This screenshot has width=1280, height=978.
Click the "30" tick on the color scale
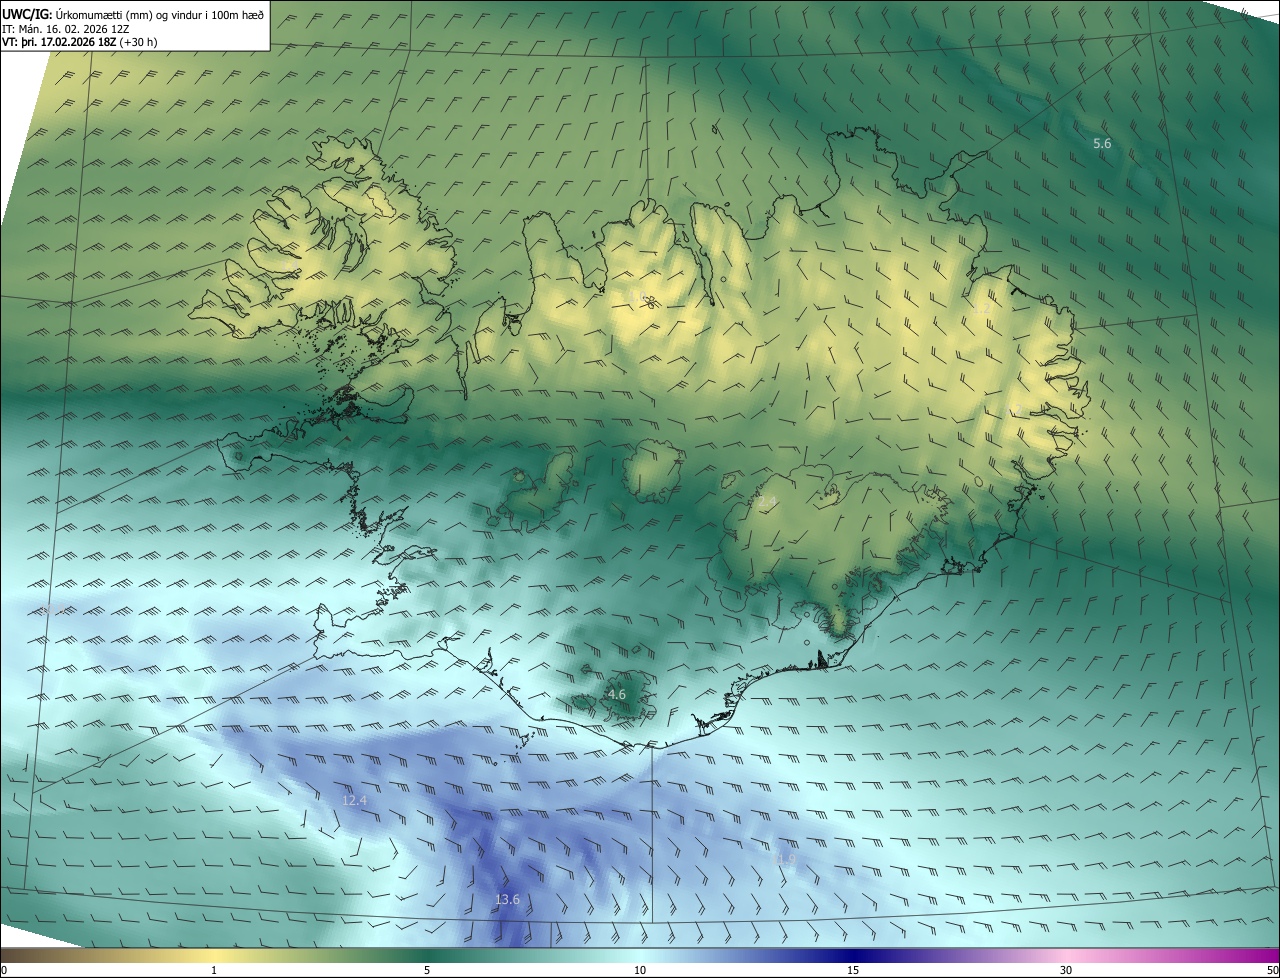(1066, 970)
